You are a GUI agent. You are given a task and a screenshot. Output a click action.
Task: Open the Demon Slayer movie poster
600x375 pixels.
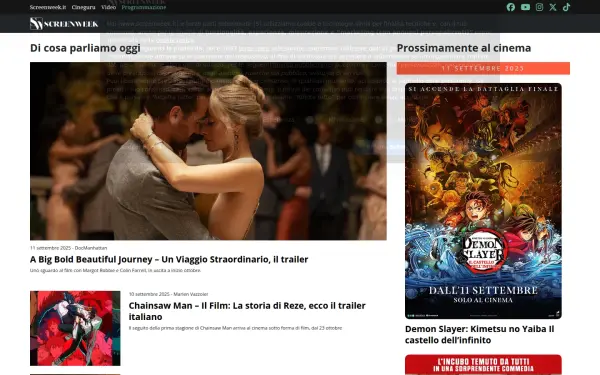[483, 201]
